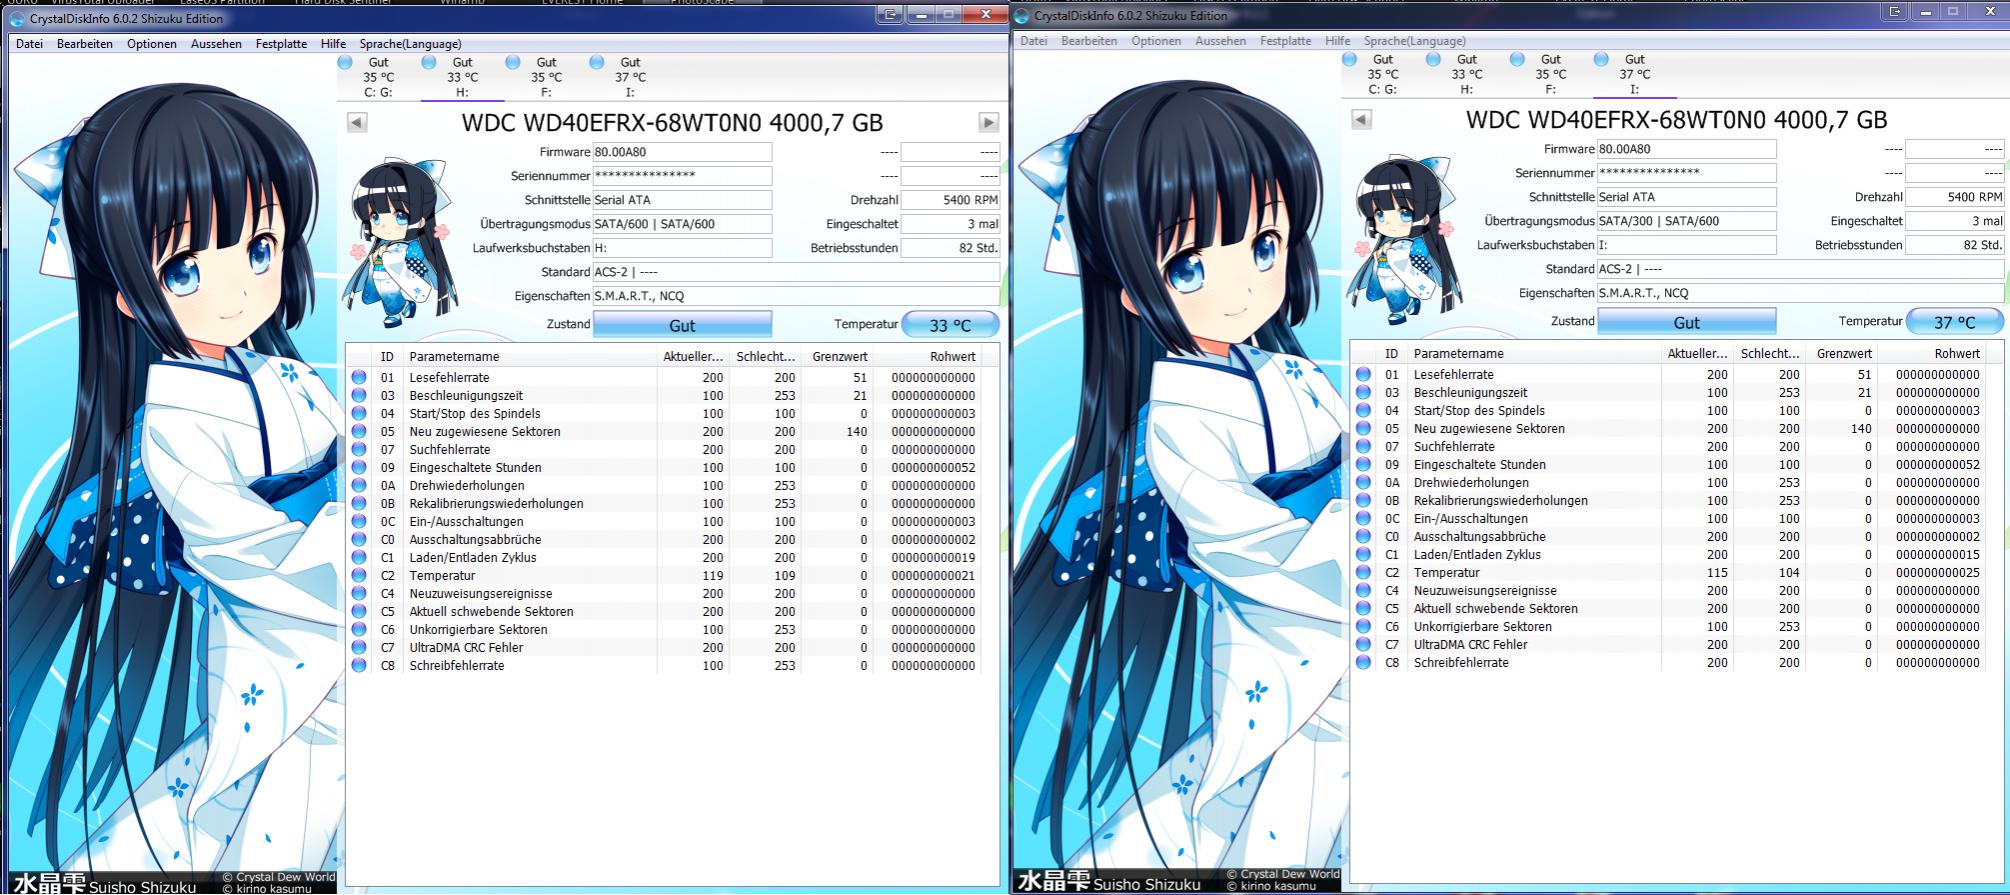Click status icon of Suchfehlerrate, right window
The height and width of the screenshot is (895, 2010).
pos(1363,447)
